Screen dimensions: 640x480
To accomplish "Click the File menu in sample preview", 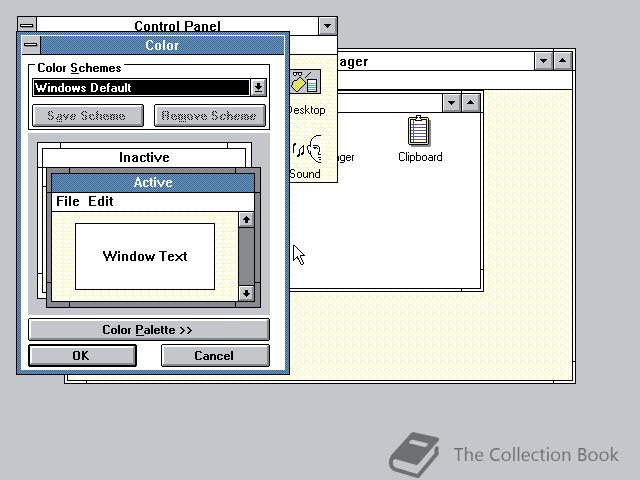I will coord(68,201).
